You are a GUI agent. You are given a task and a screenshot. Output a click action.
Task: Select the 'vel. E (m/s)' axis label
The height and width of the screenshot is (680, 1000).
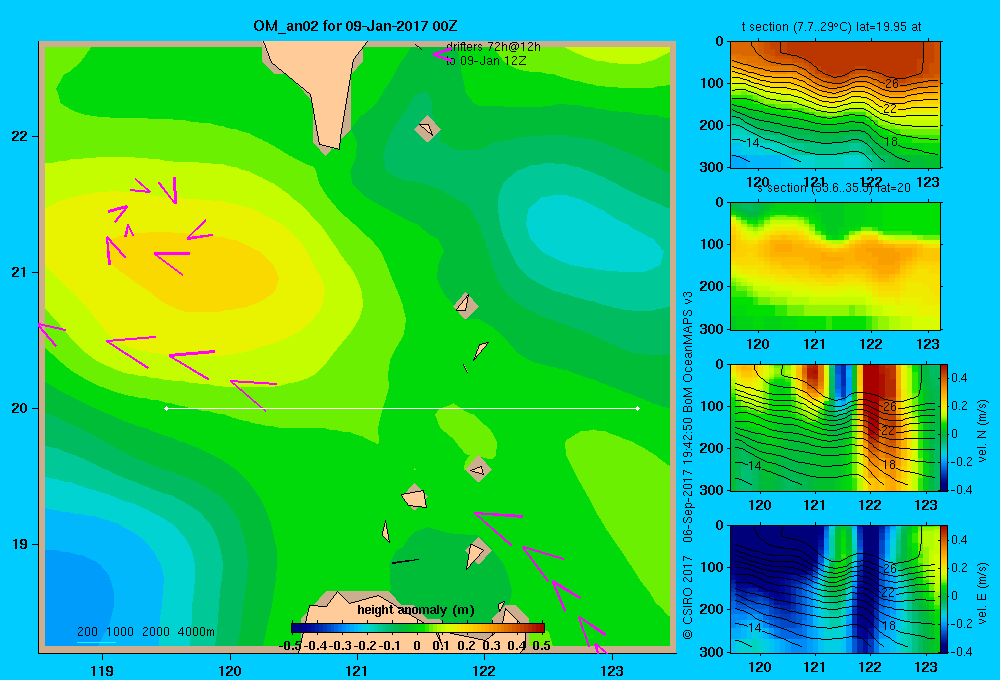coord(983,593)
